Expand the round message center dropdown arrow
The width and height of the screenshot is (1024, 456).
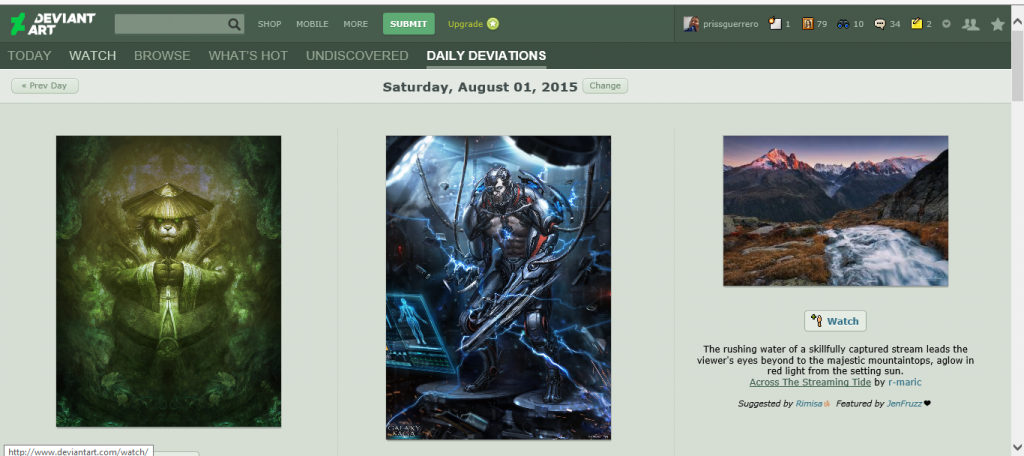pyautogui.click(x=946, y=24)
